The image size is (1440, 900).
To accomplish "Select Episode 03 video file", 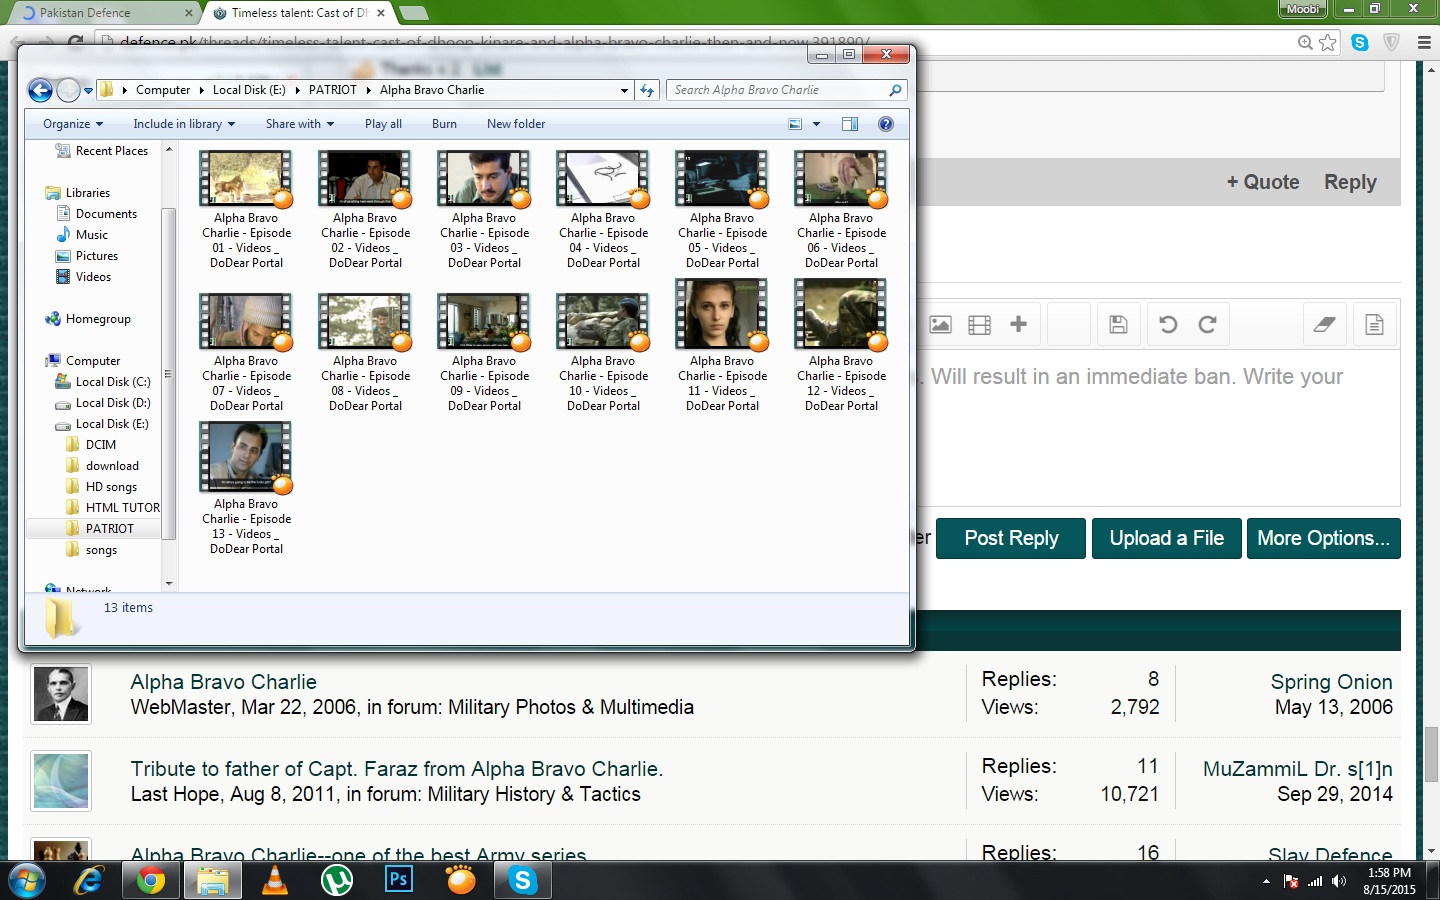I will [484, 210].
